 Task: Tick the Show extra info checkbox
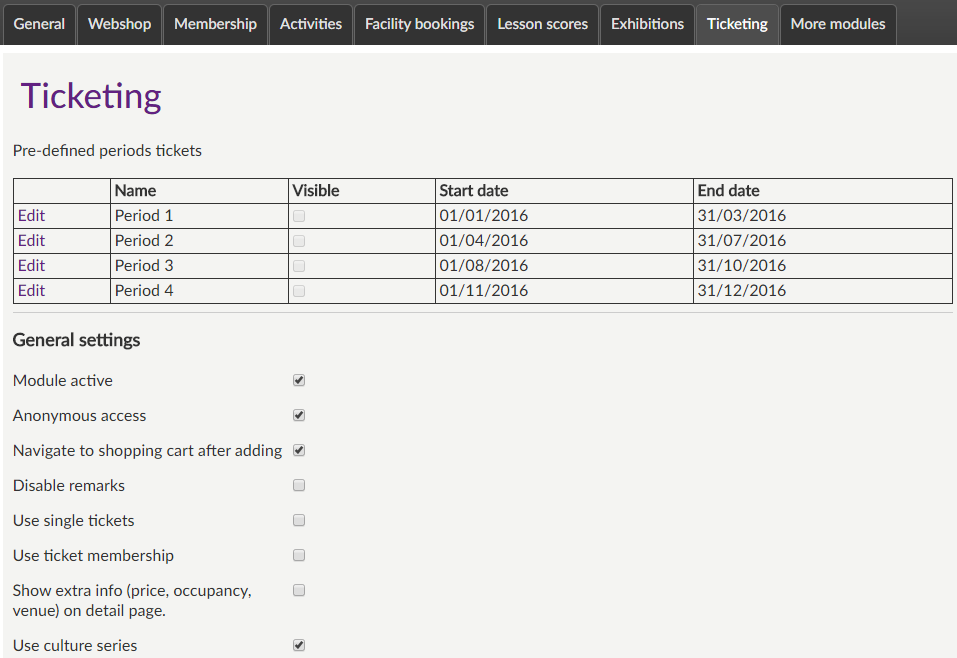[299, 591]
